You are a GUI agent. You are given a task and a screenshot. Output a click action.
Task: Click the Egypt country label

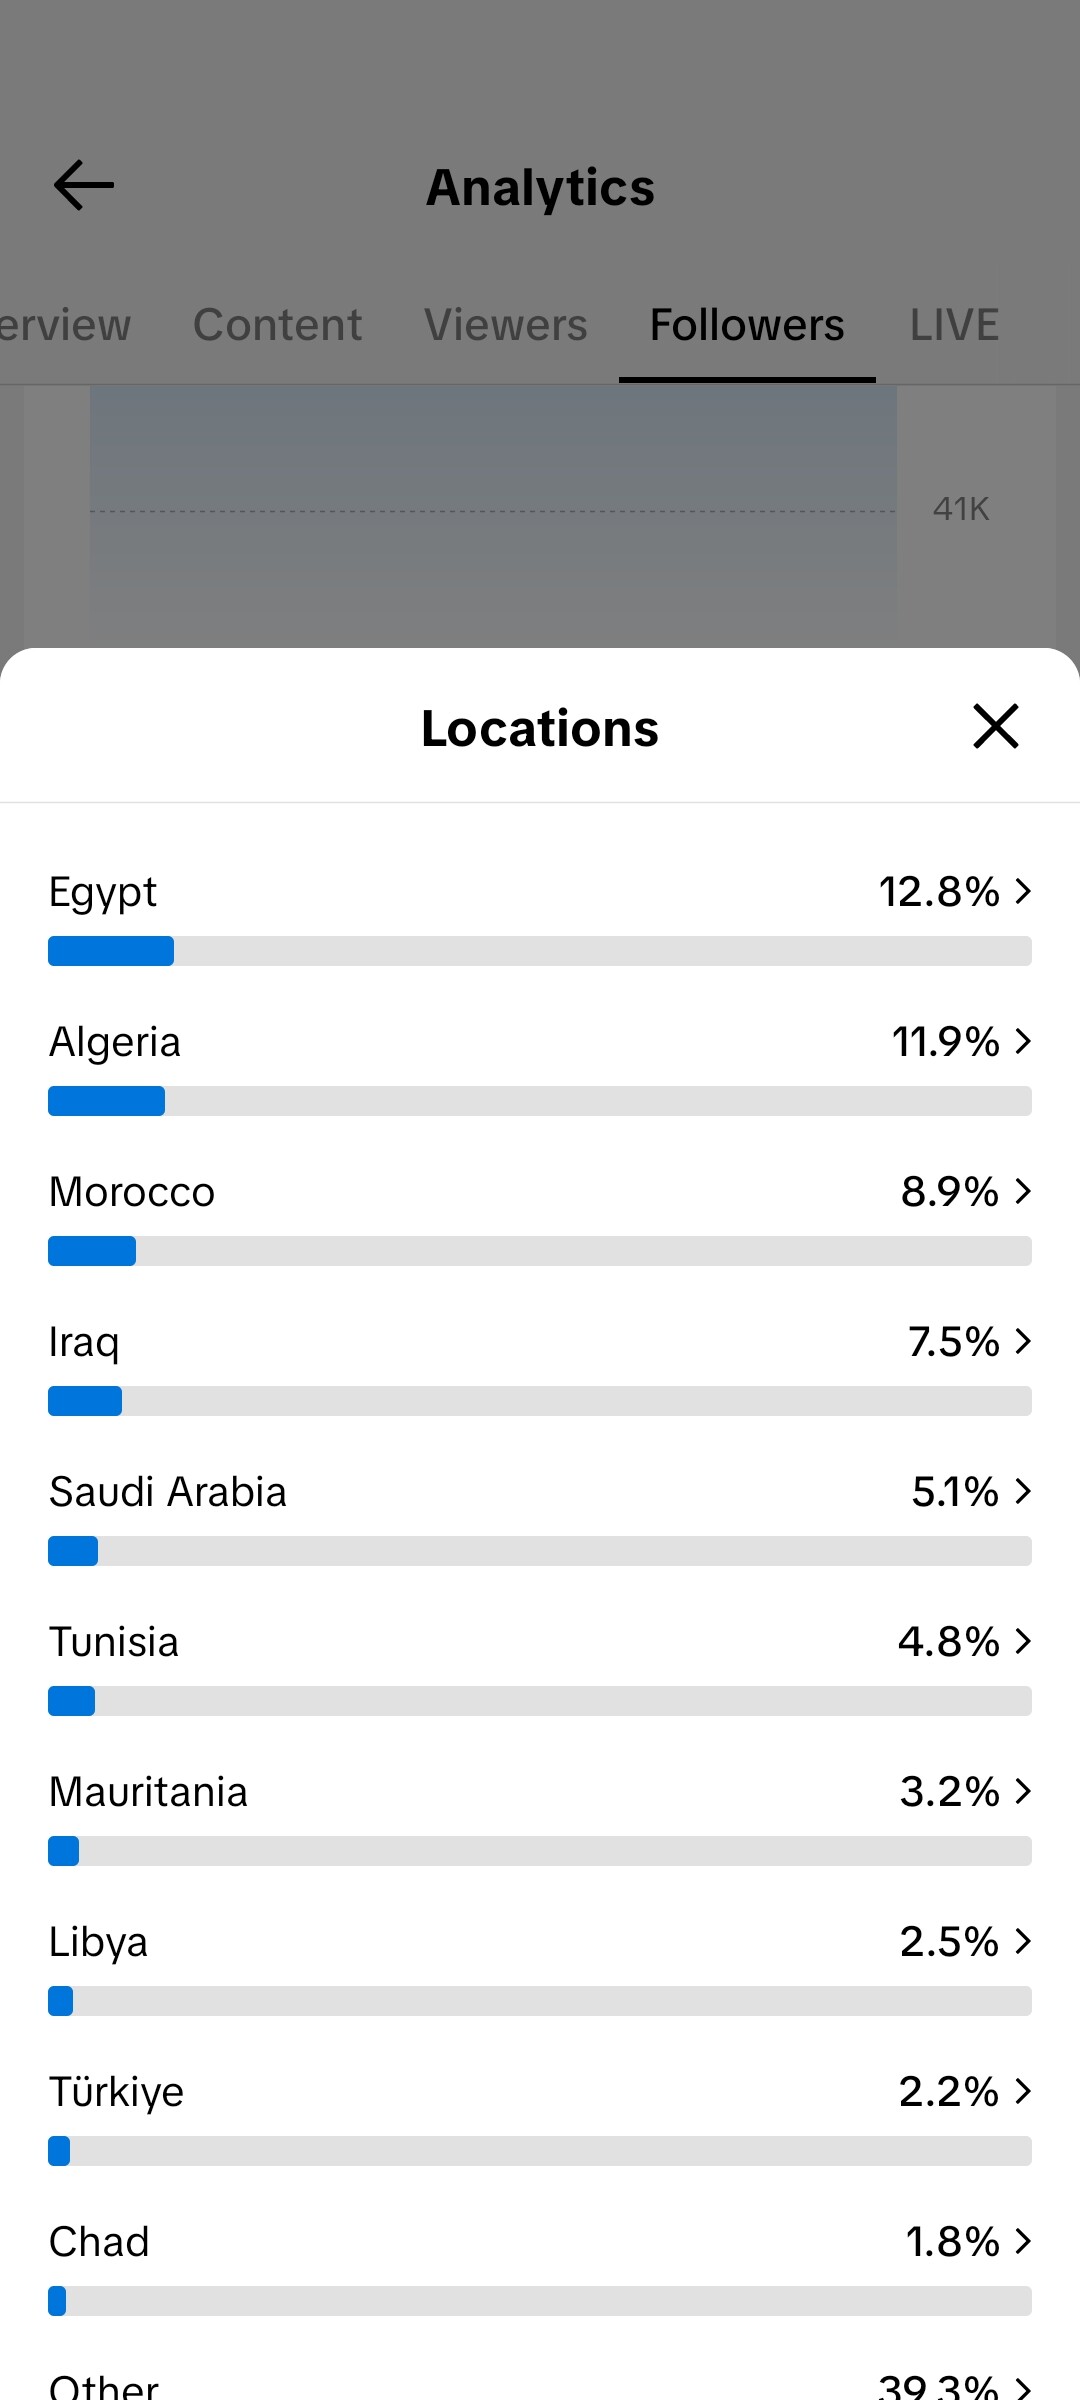[x=103, y=892]
